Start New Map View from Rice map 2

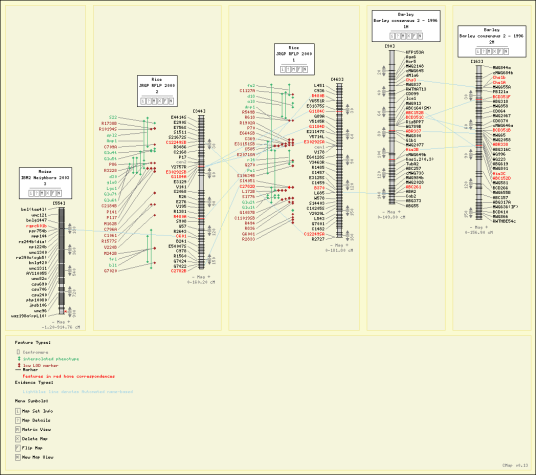coord(171,101)
